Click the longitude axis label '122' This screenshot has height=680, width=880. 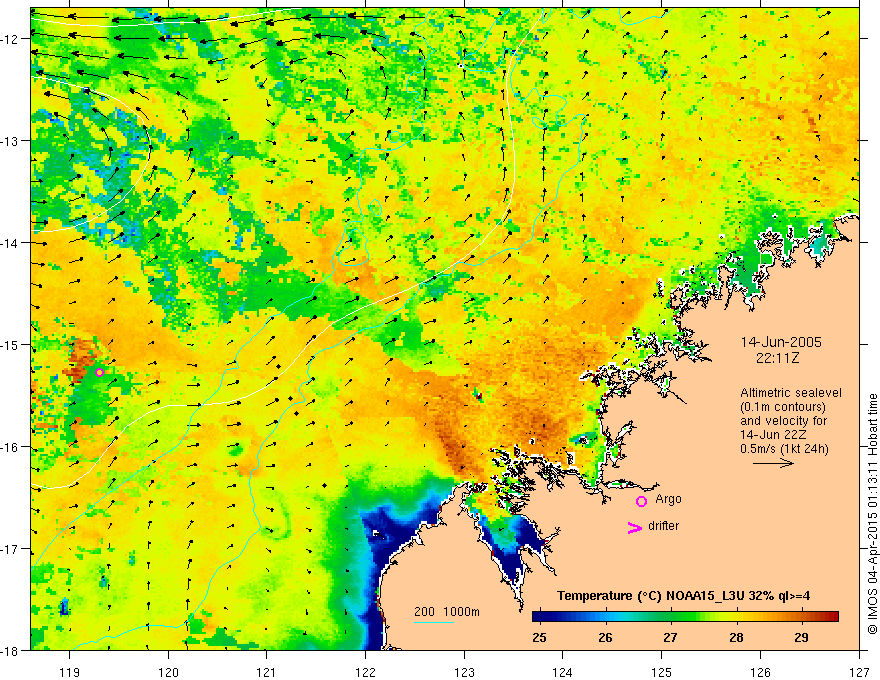[365, 672]
